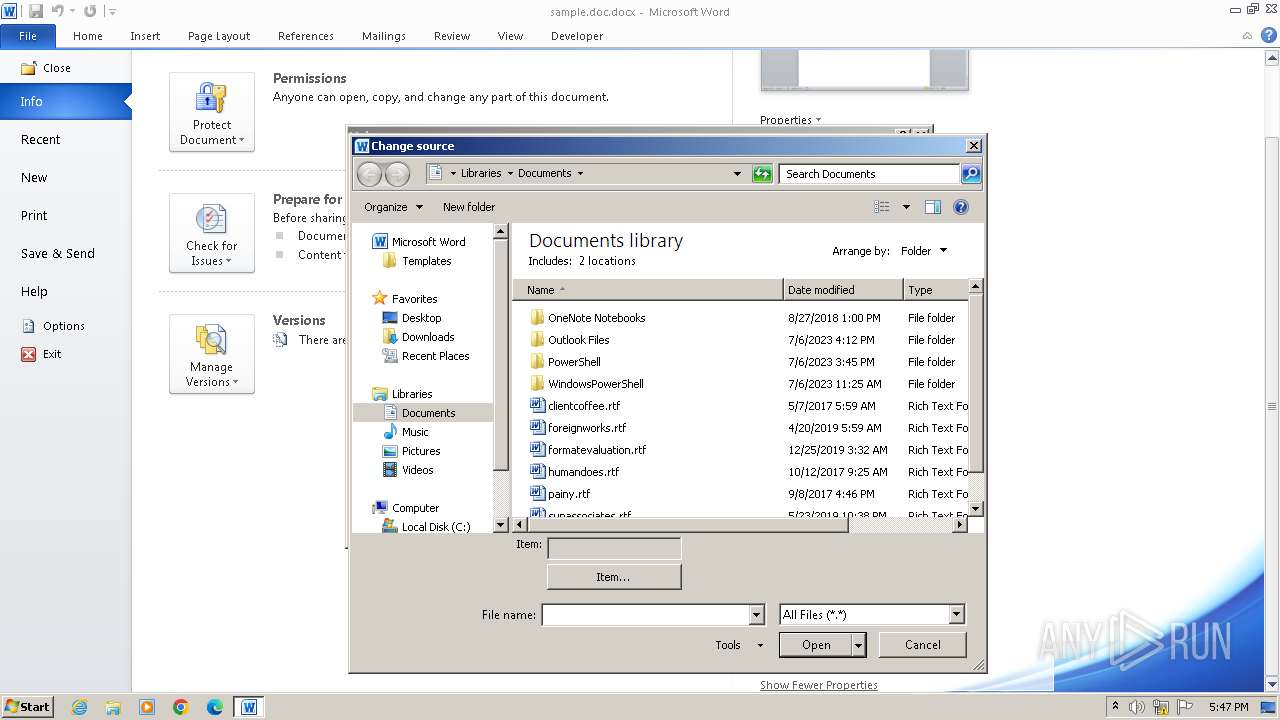Select Save & Send in backstage
Image resolution: width=1280 pixels, height=720 pixels.
pyautogui.click(x=58, y=254)
